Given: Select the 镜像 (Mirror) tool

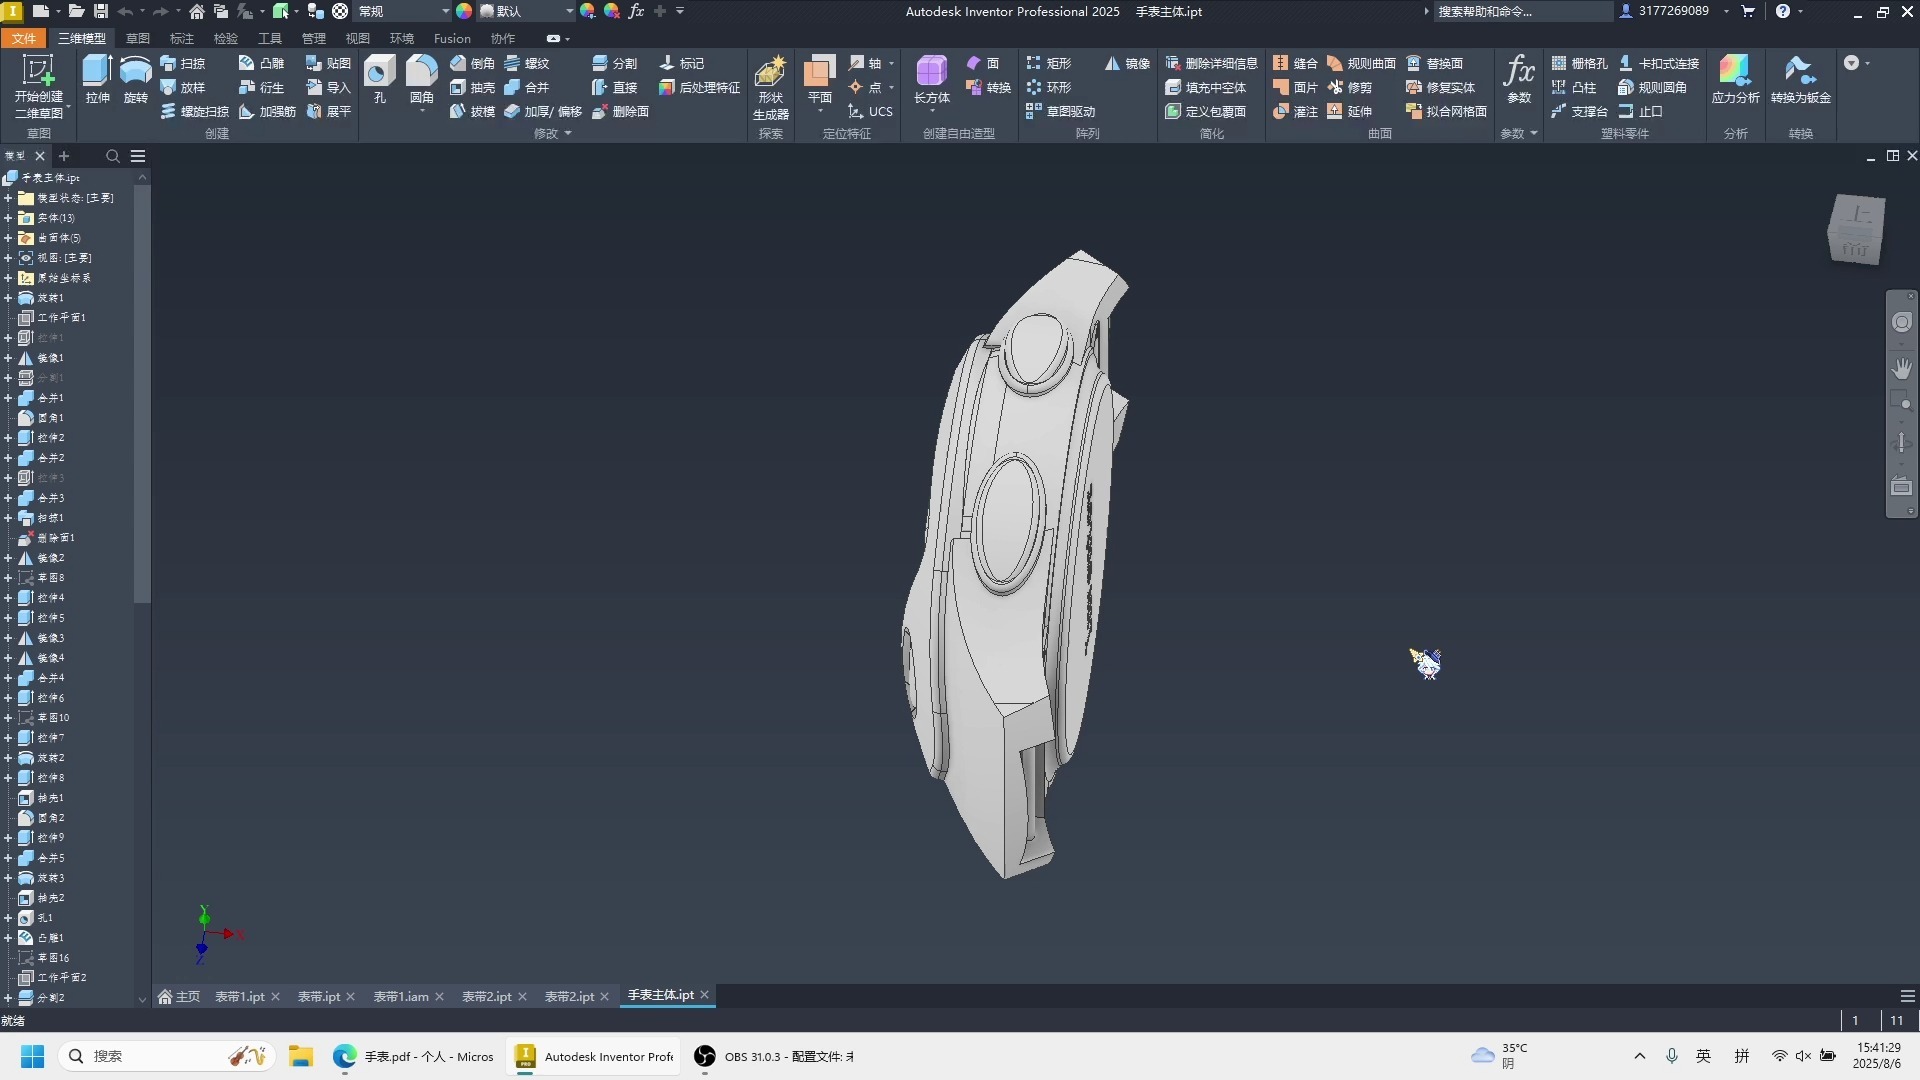Looking at the screenshot, I should (x=1127, y=63).
